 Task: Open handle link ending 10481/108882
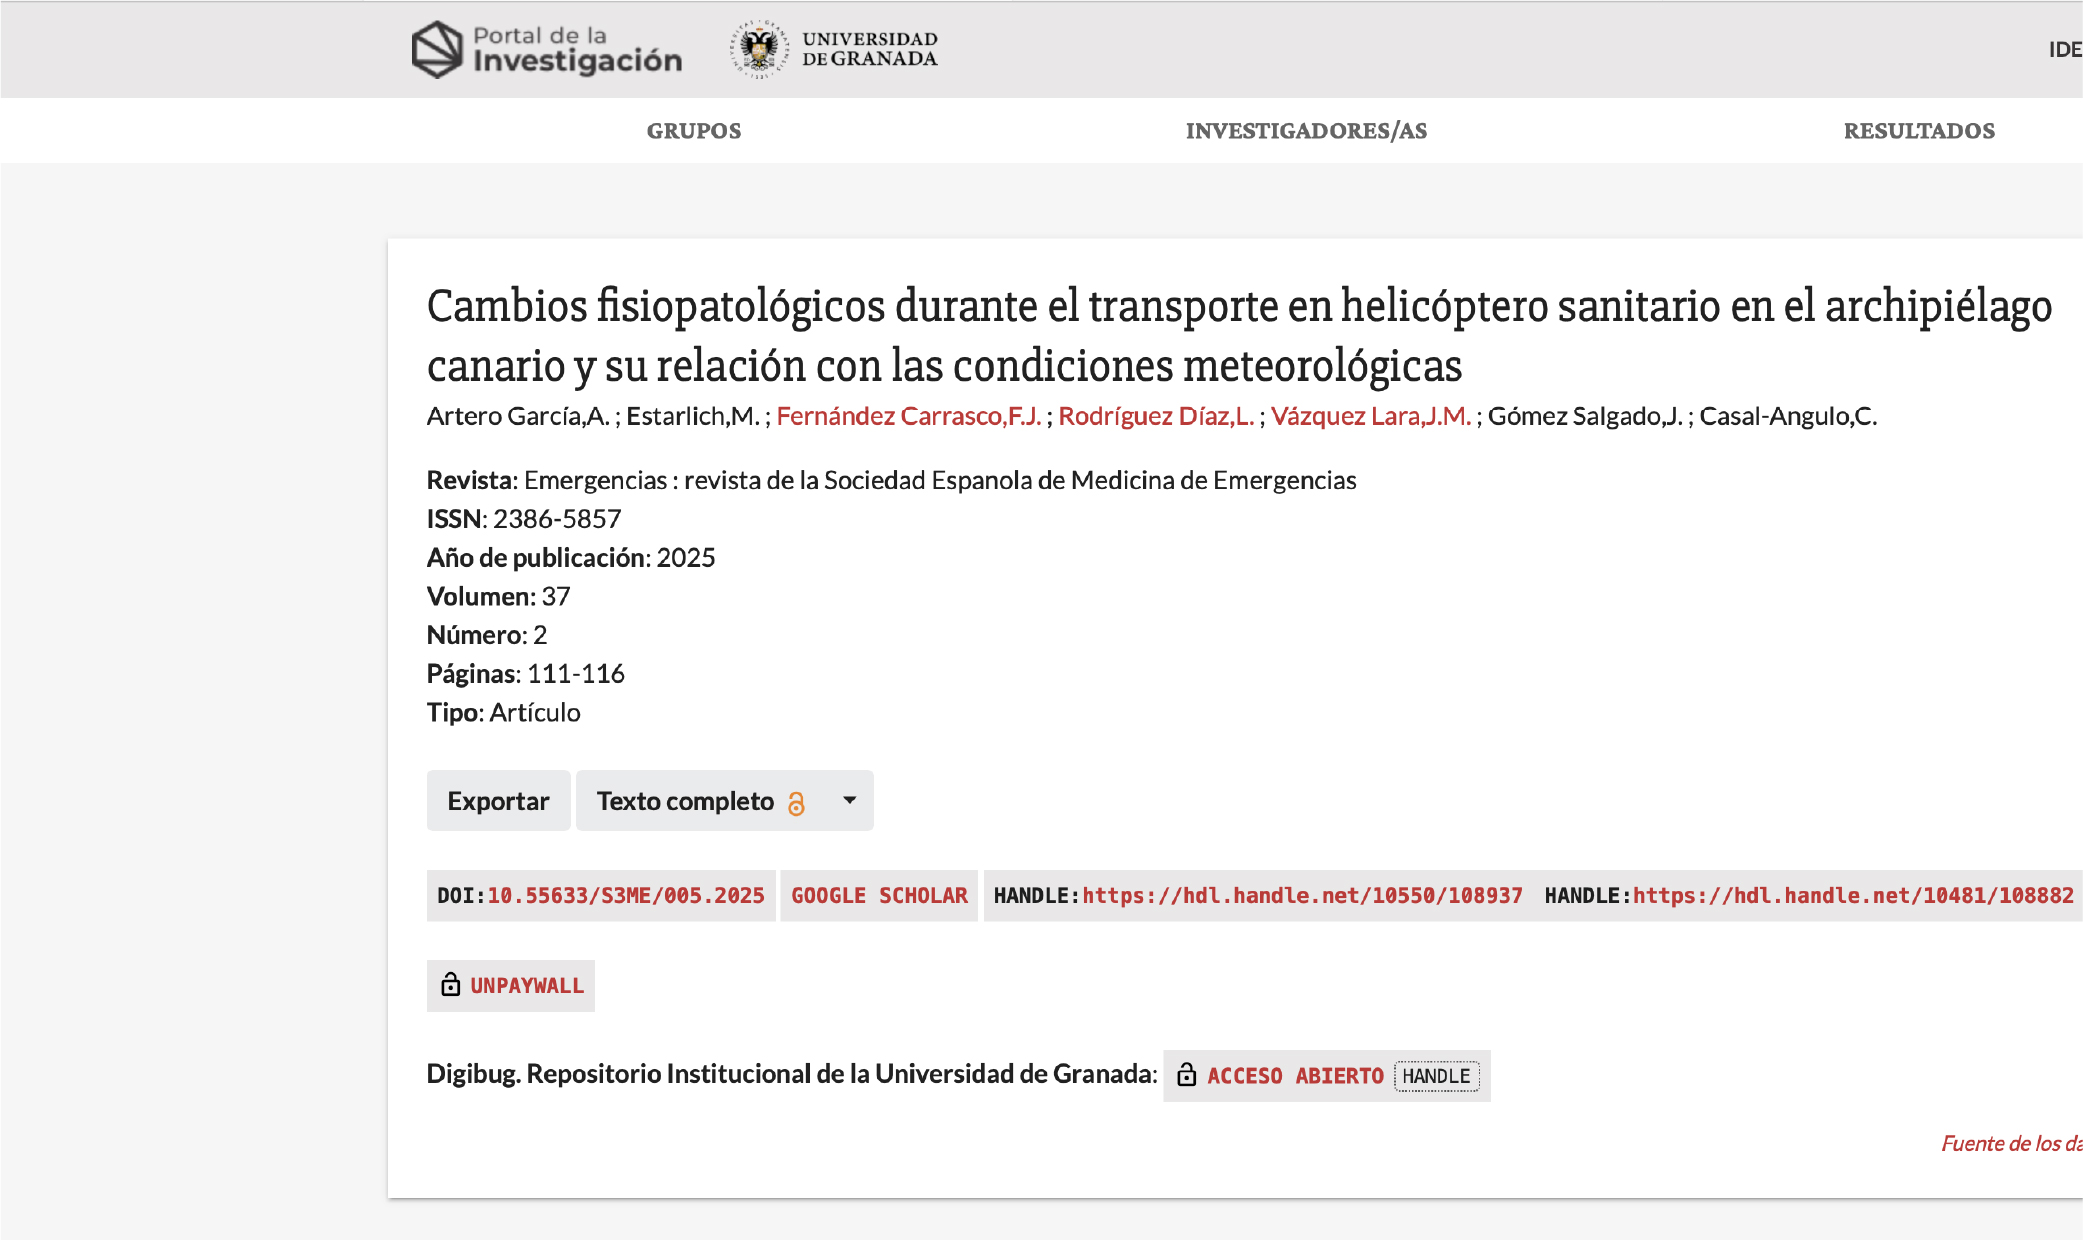tap(1853, 896)
